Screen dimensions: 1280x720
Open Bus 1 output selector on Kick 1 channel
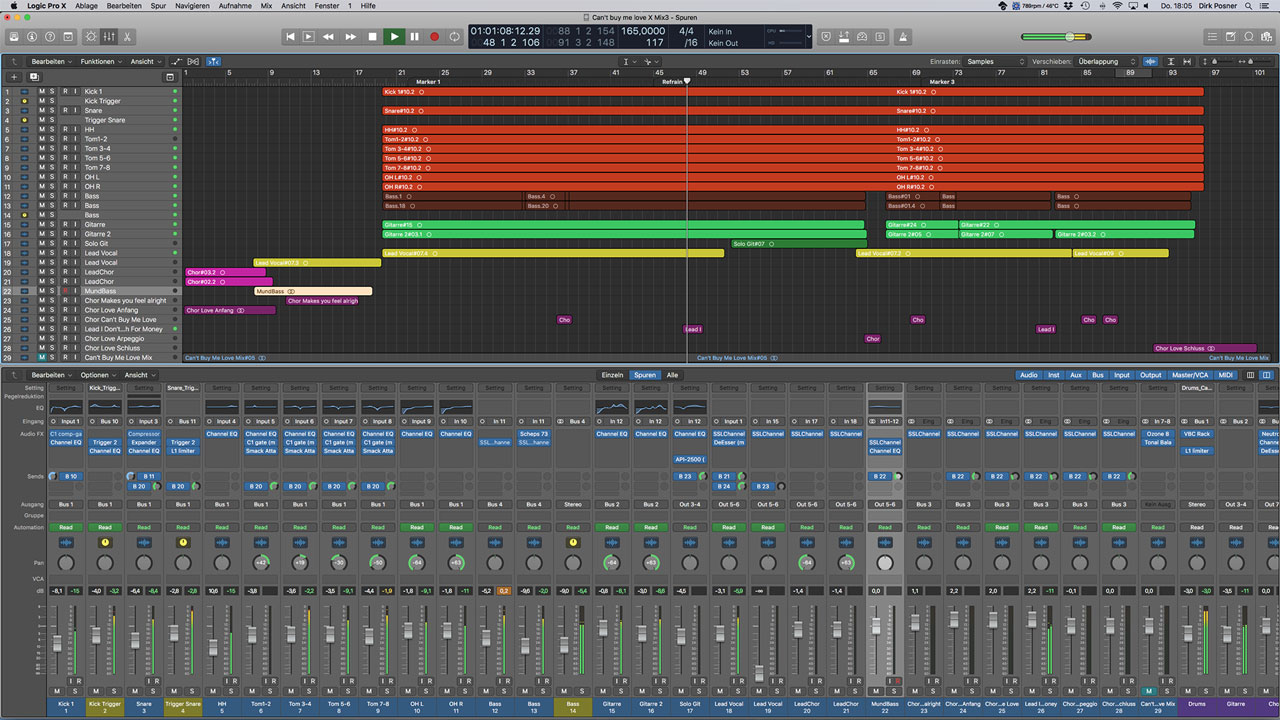(x=65, y=504)
